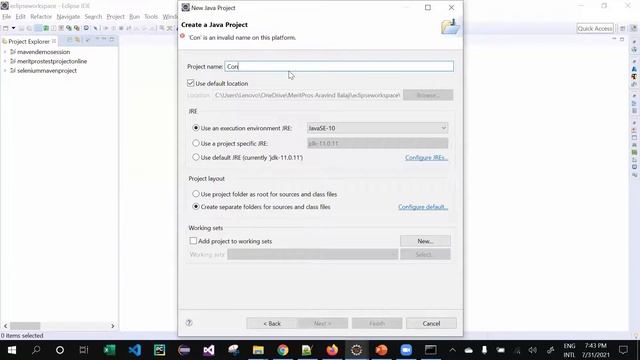Click the OneDrive cloud icon in system tray

pos(469,350)
